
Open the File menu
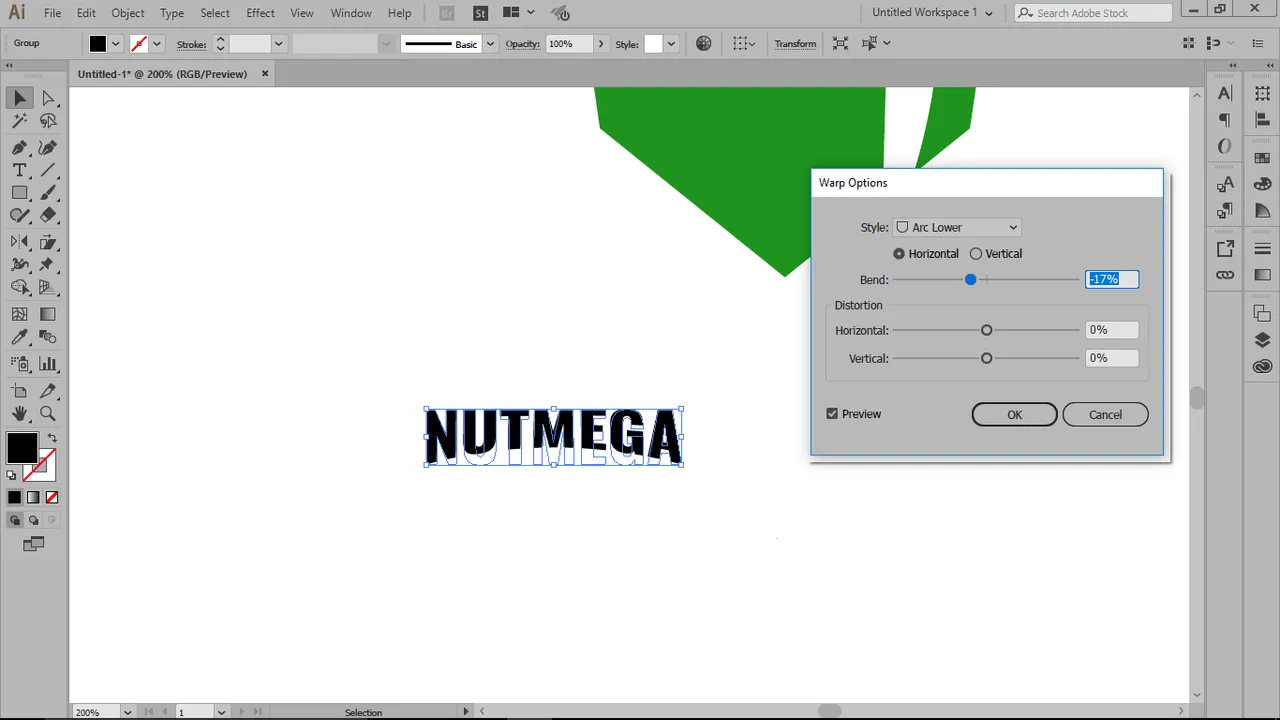click(x=52, y=13)
